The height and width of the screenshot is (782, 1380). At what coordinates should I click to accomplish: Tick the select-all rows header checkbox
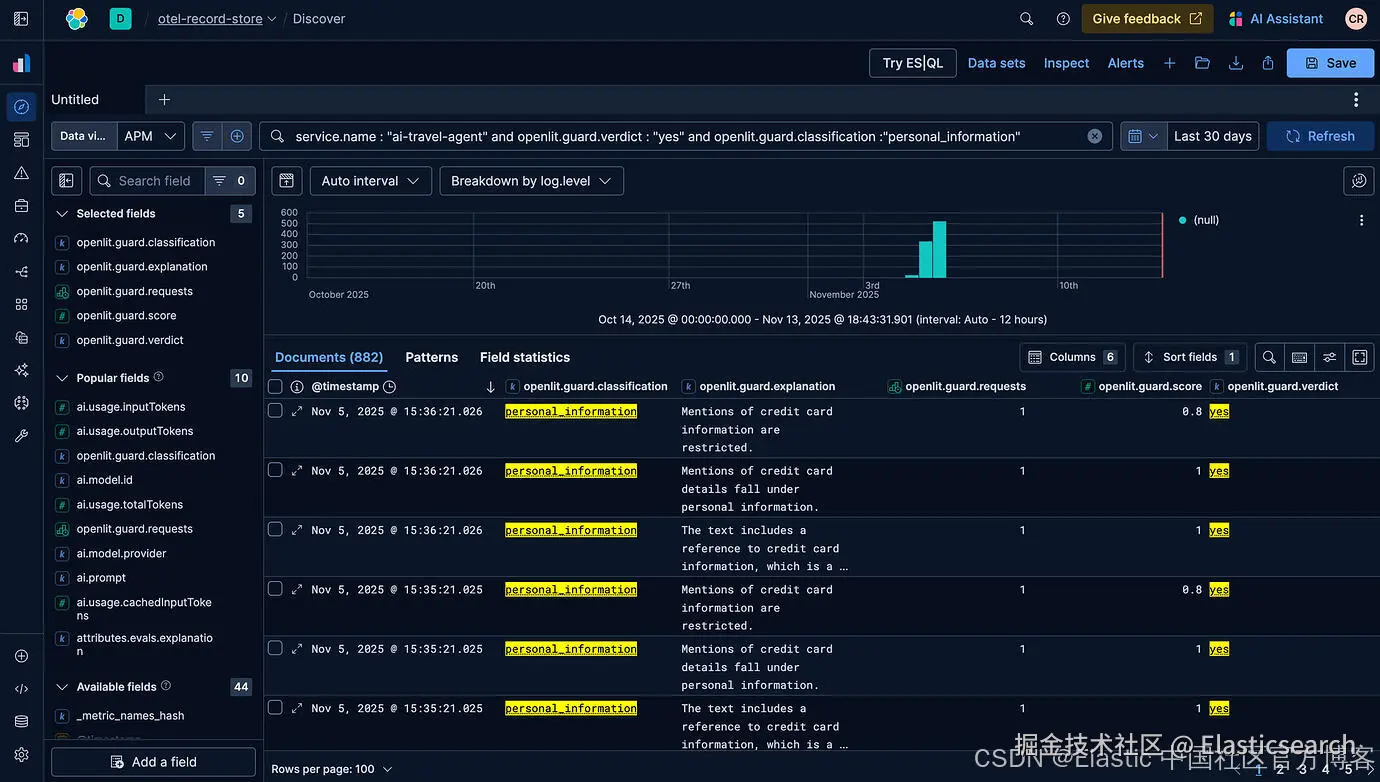click(275, 386)
